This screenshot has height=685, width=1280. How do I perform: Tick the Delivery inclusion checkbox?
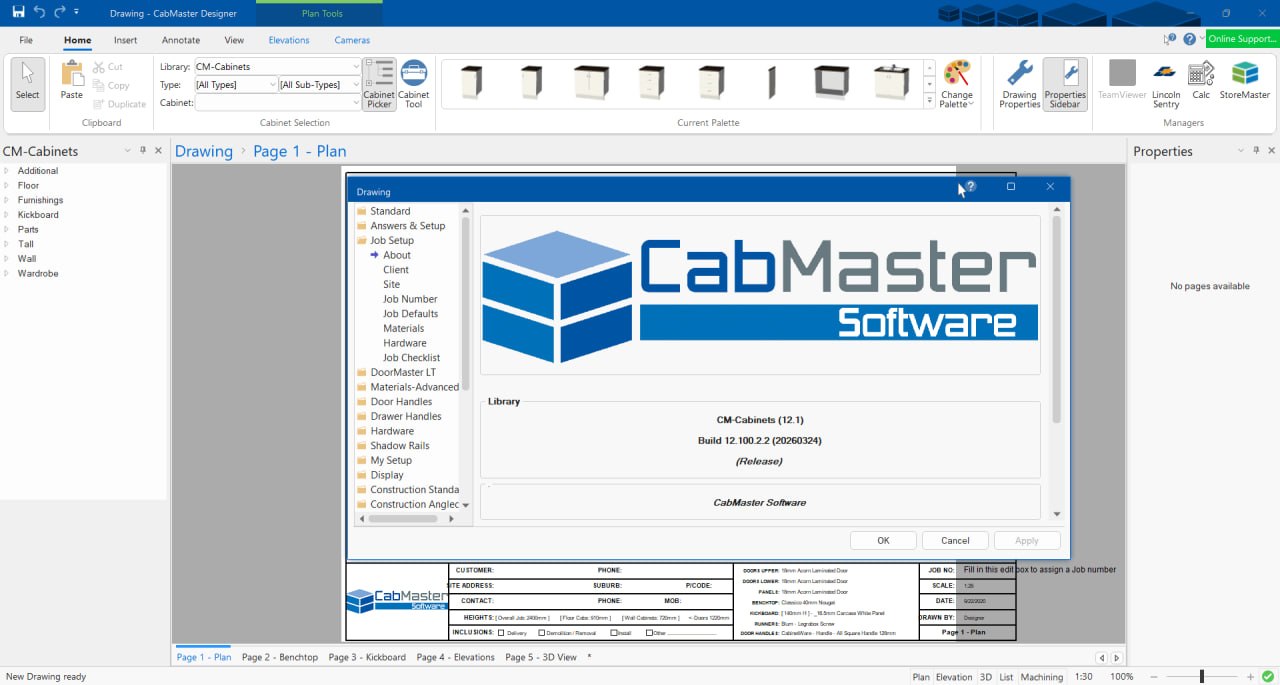coord(501,633)
